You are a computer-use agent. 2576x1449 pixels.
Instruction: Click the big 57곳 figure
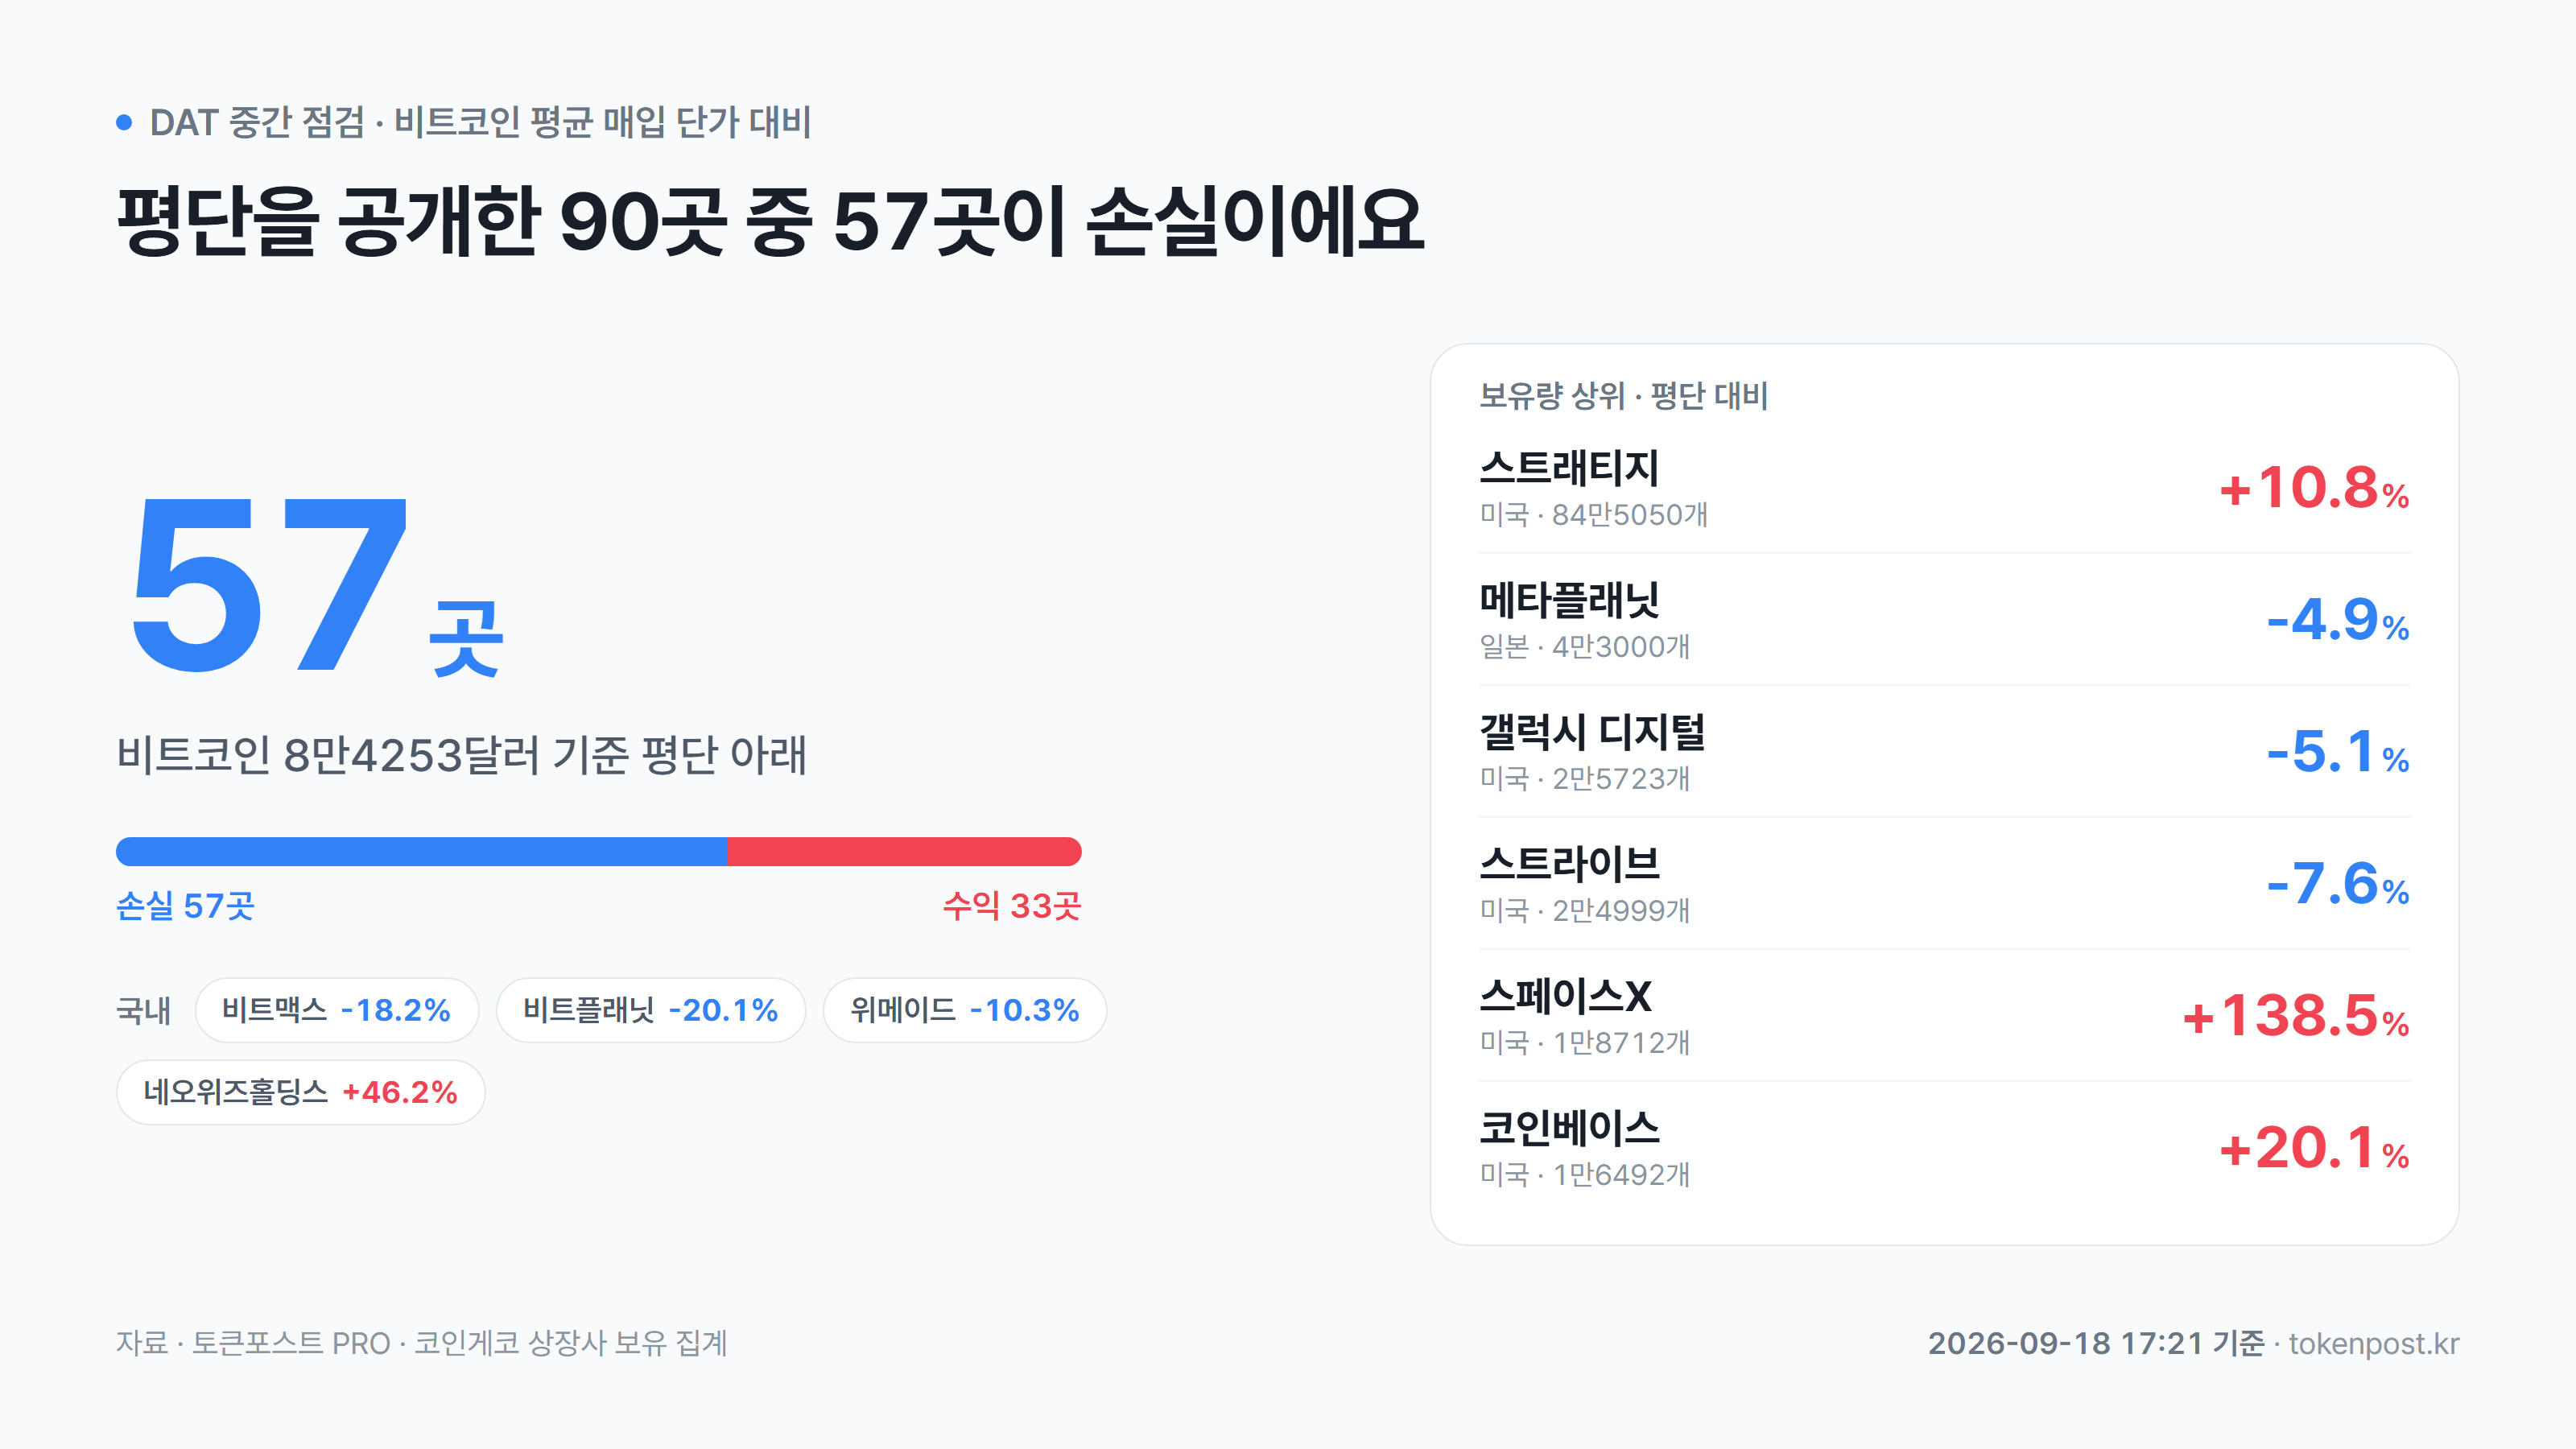(318, 585)
